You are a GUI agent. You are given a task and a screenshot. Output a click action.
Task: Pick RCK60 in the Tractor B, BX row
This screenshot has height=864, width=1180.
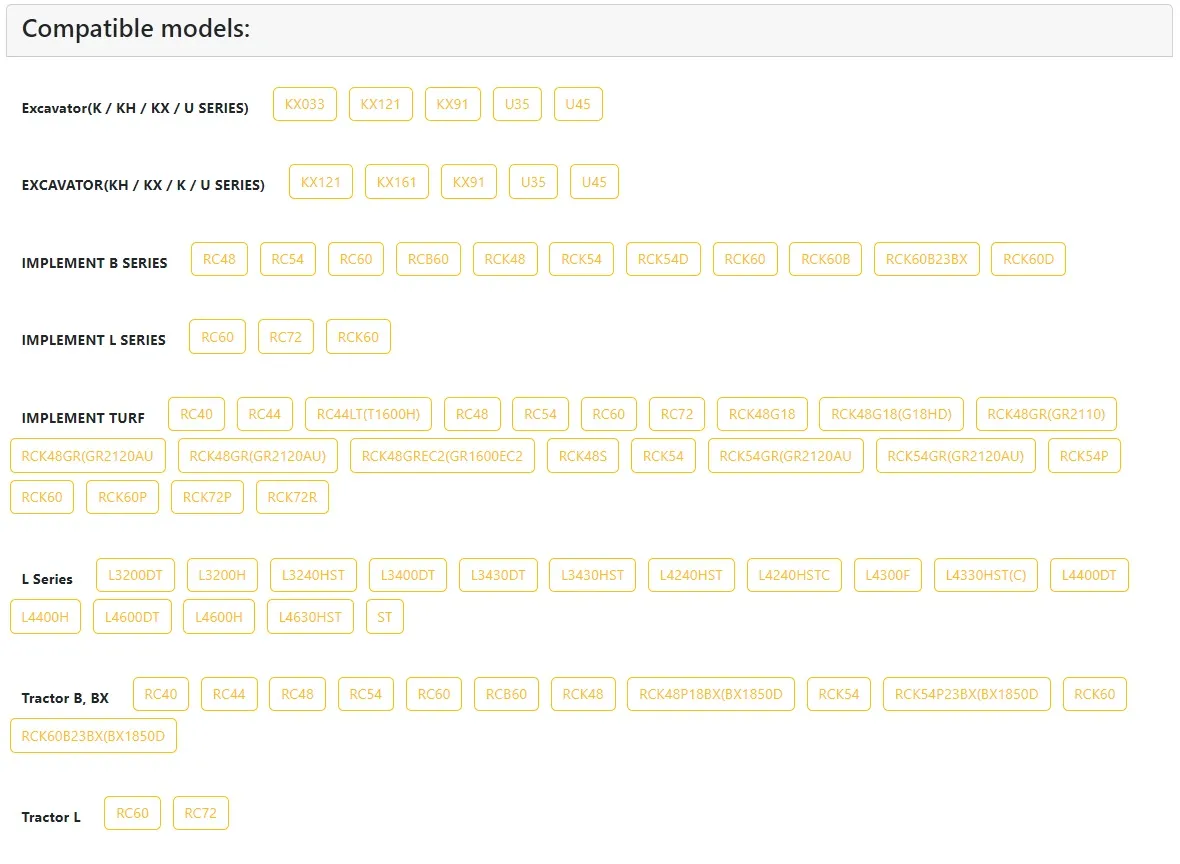pos(1094,694)
